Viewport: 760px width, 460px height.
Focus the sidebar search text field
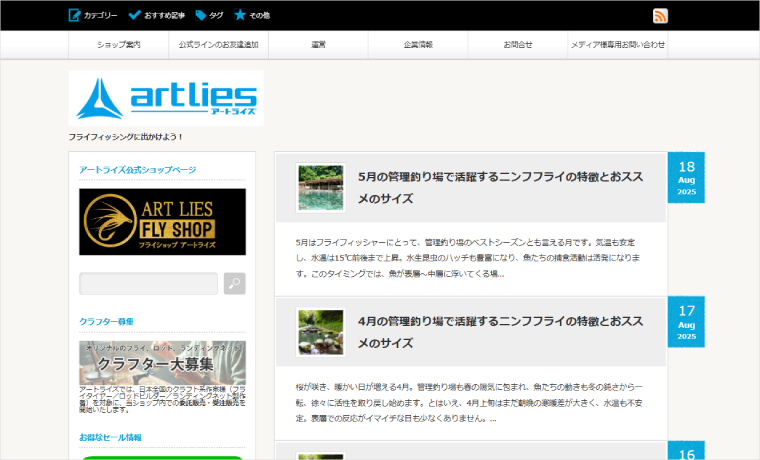[x=148, y=284]
